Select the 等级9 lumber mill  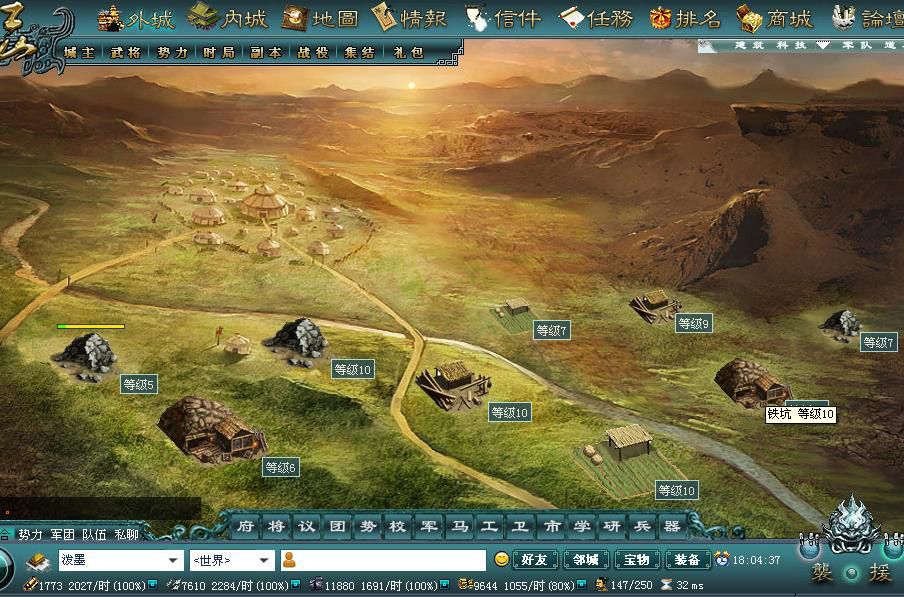point(654,307)
